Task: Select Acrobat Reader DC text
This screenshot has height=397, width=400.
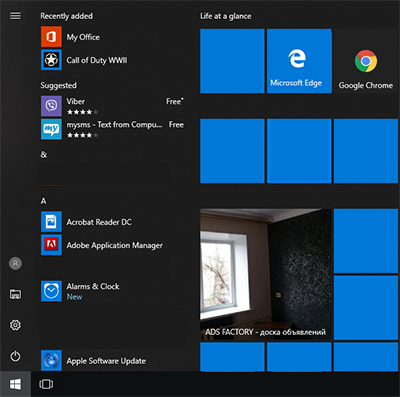Action: click(x=99, y=222)
